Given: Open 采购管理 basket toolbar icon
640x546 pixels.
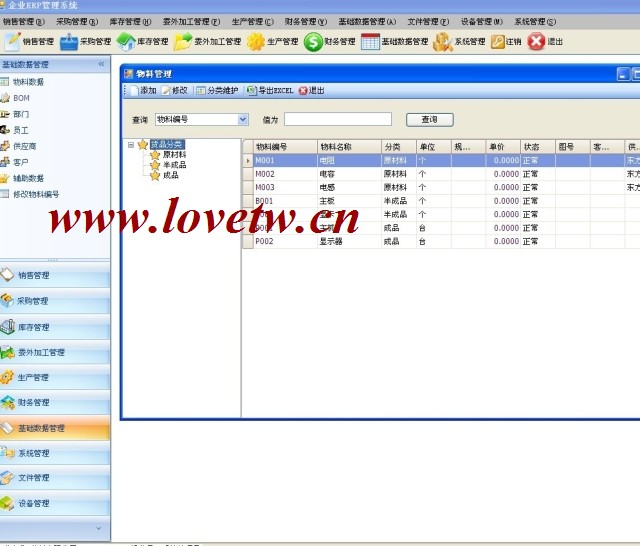Looking at the screenshot, I should point(69,42).
